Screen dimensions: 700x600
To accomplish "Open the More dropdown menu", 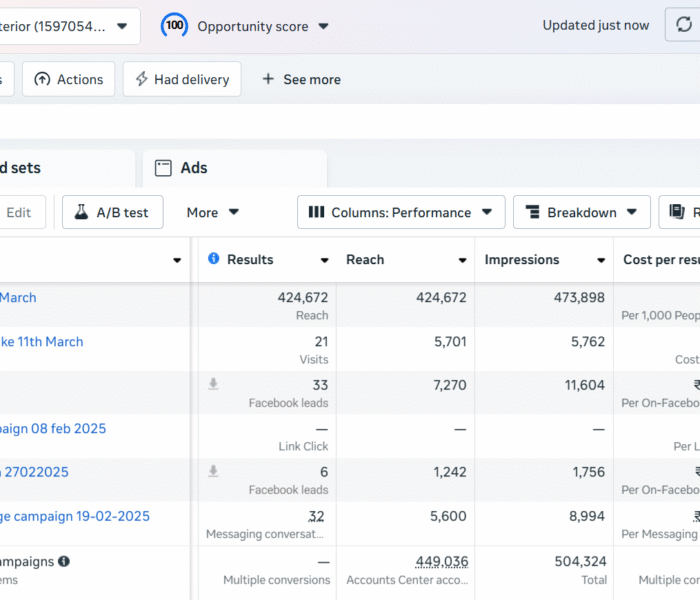I will [213, 212].
